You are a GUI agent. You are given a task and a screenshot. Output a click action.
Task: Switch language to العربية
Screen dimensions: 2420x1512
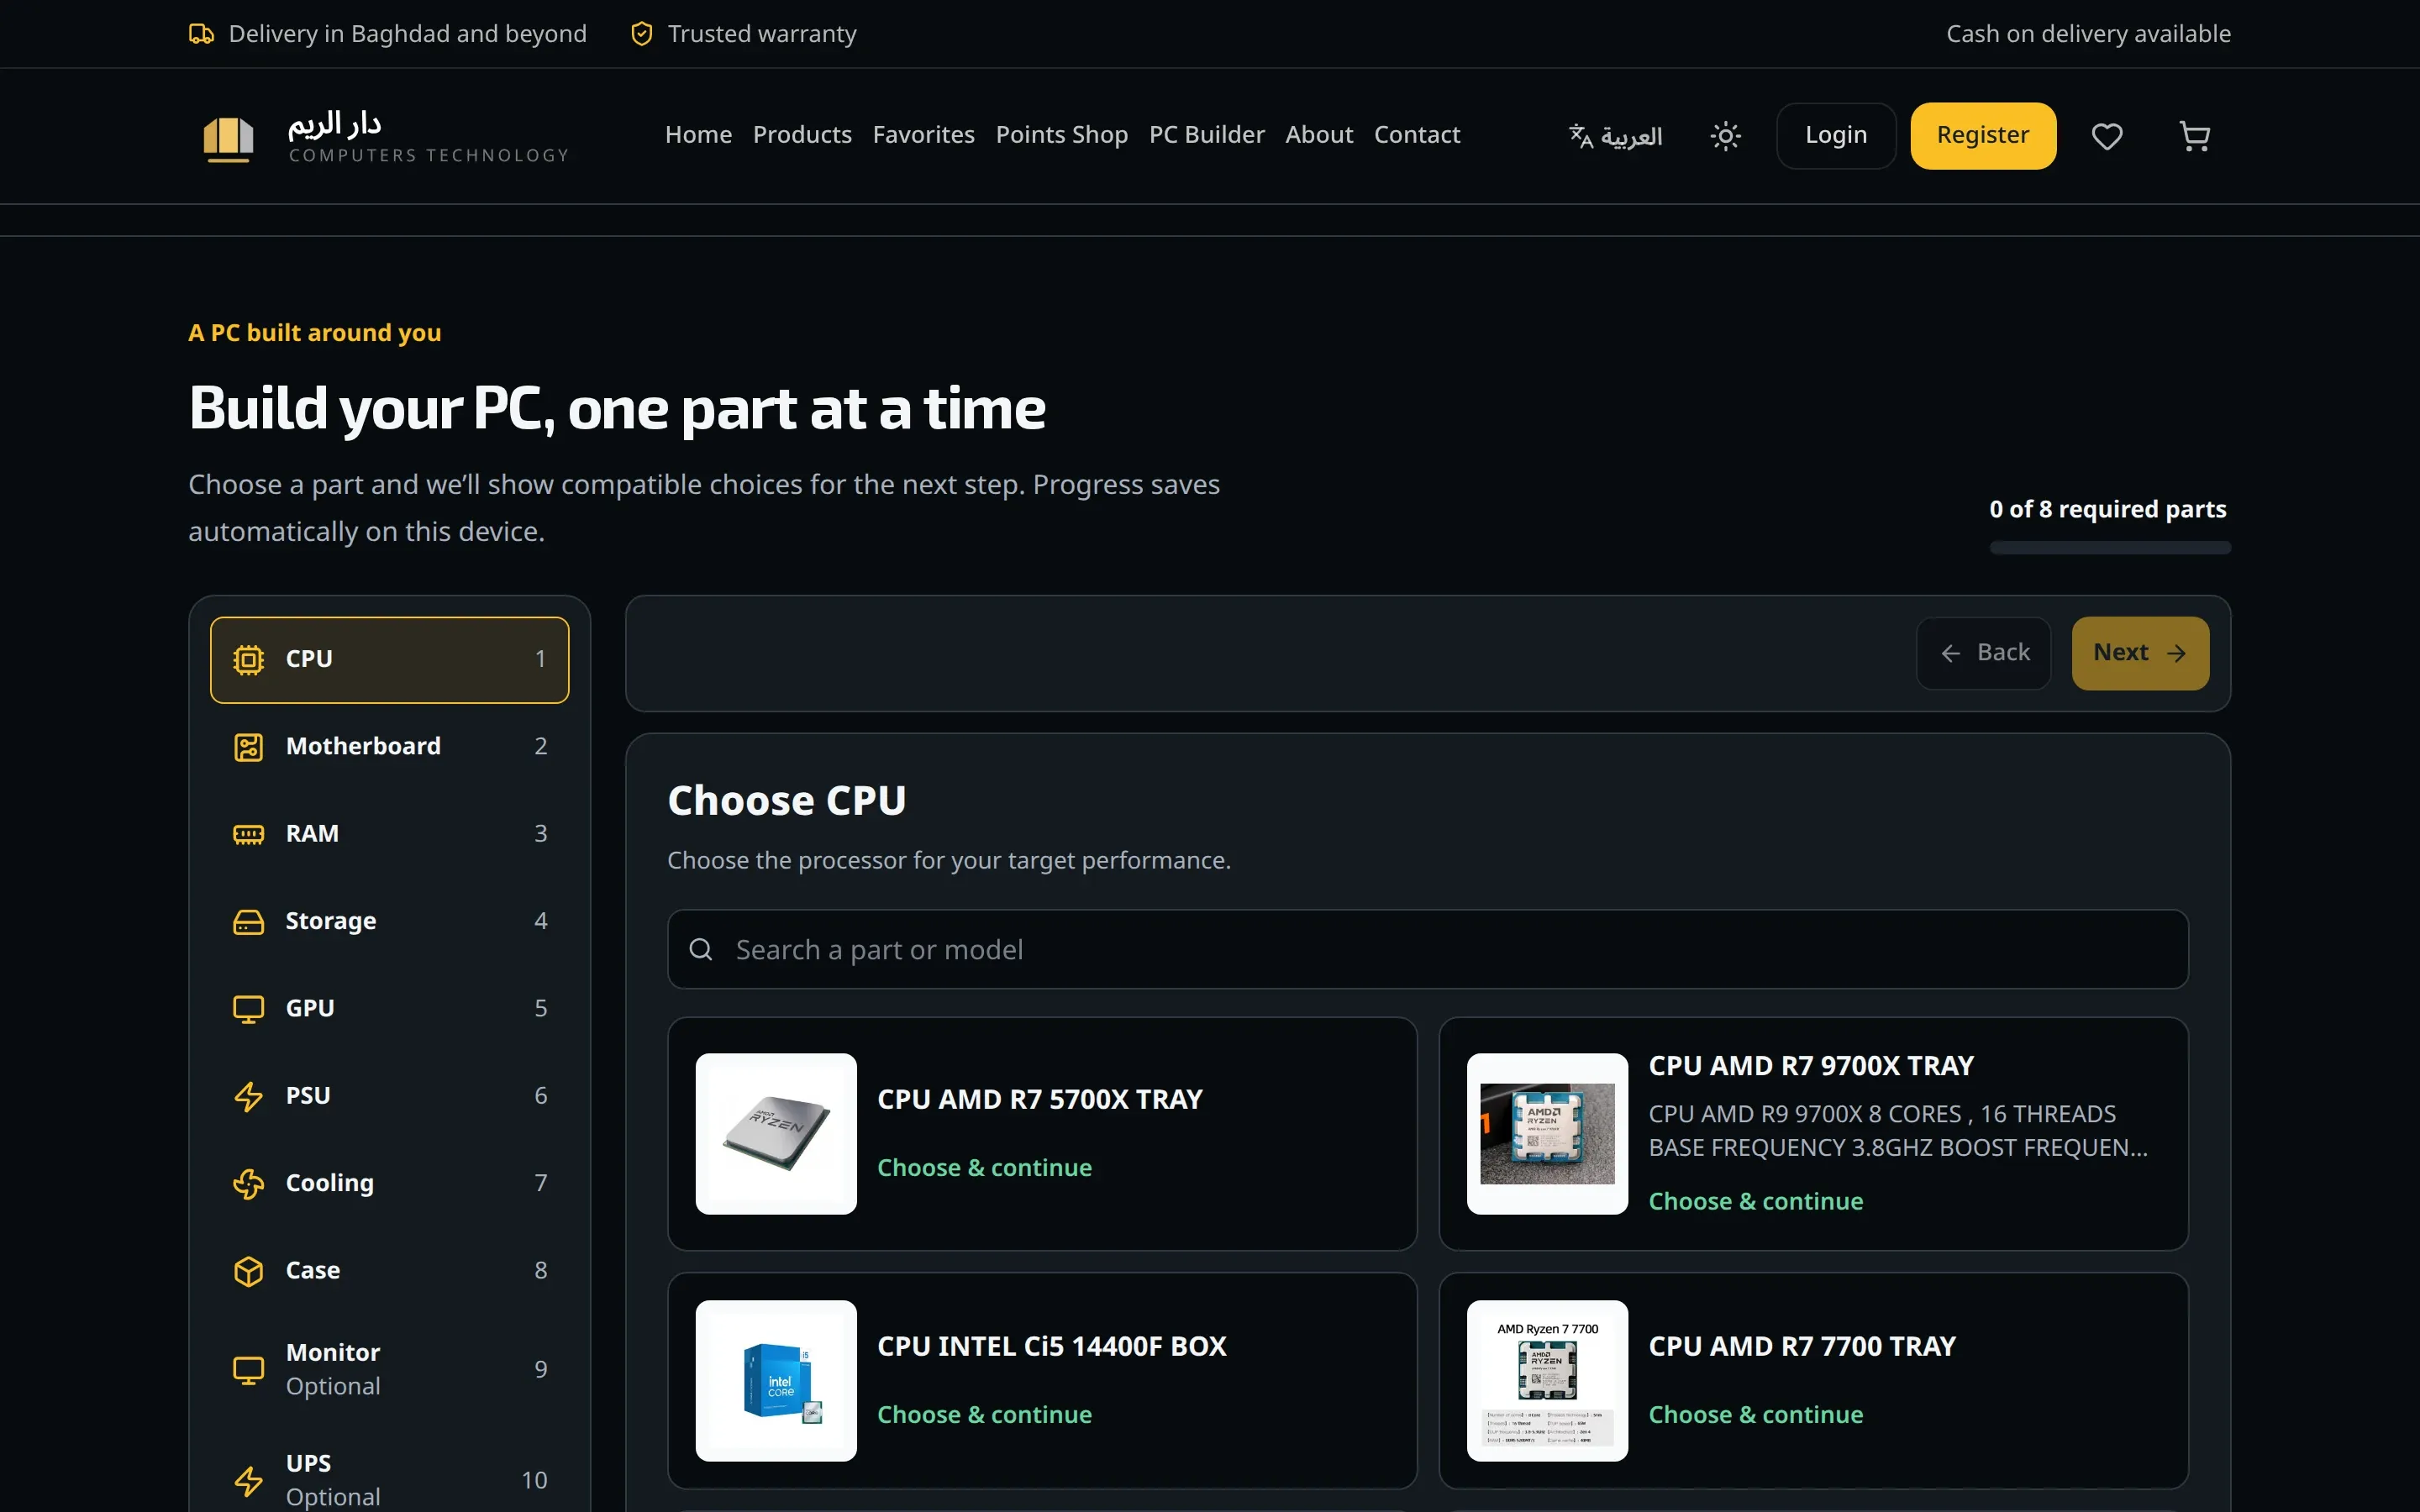[1615, 136]
